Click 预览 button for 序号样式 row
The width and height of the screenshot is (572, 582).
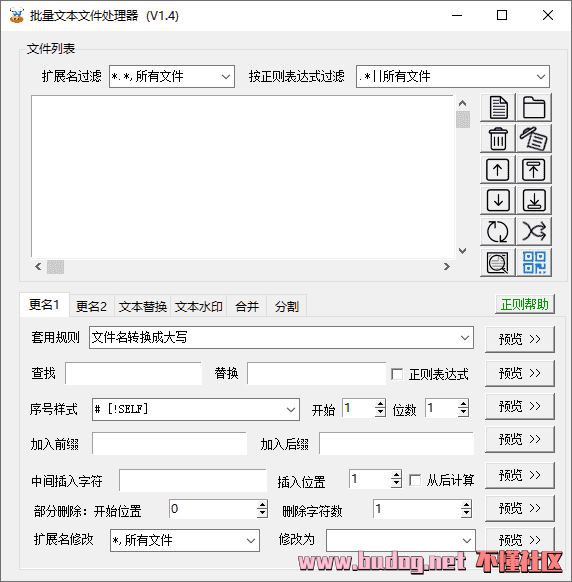[x=520, y=406]
